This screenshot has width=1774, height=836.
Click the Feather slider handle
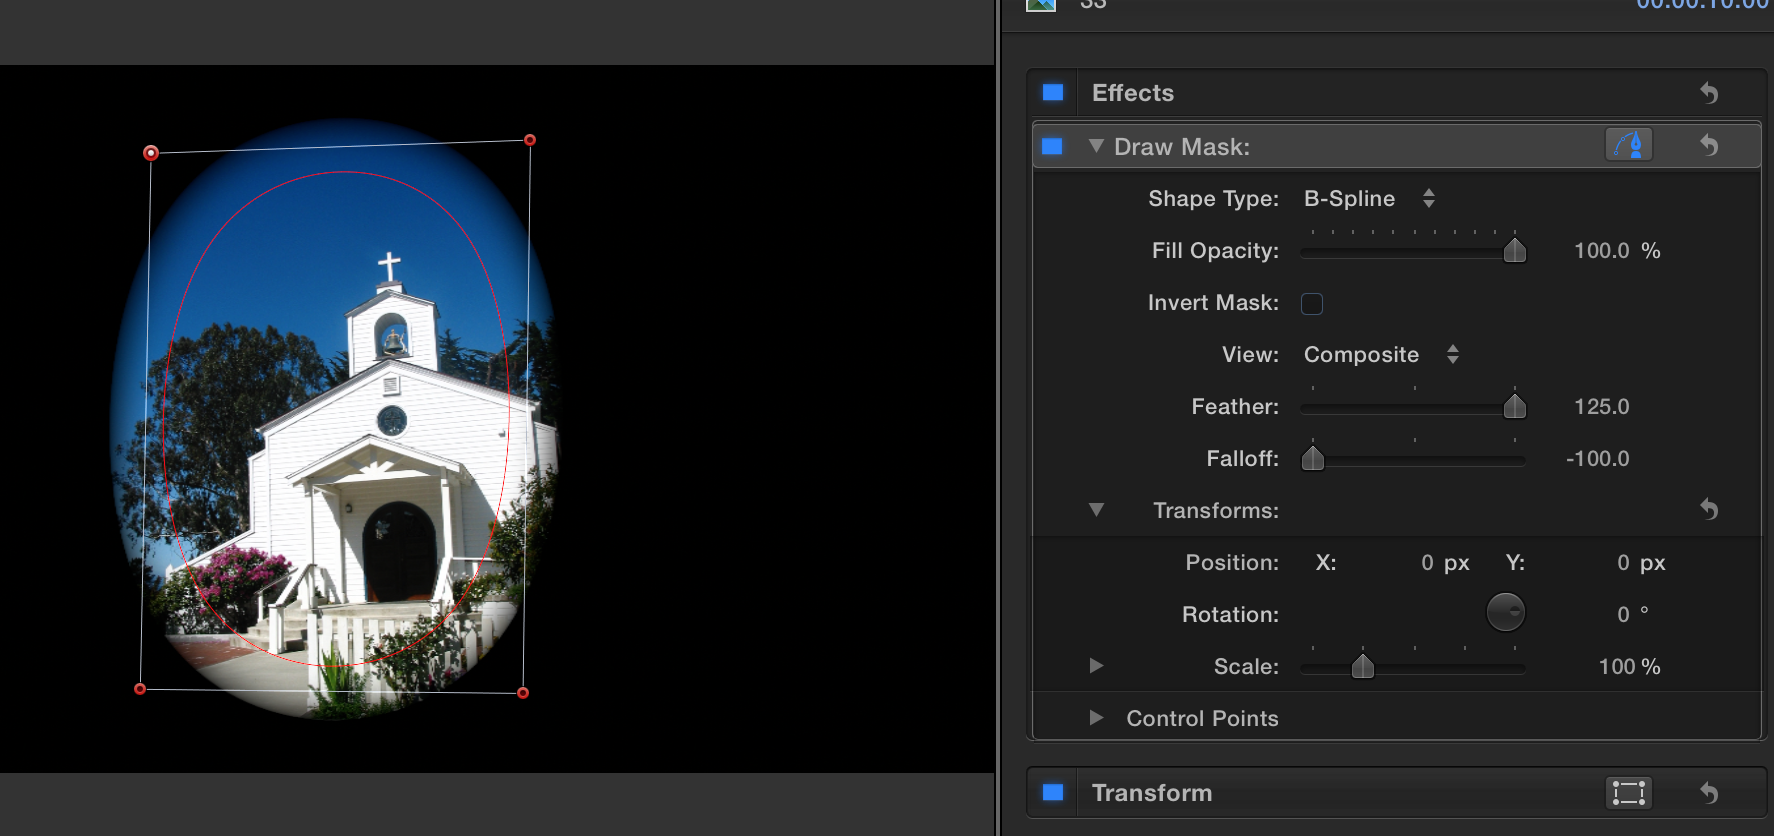[x=1515, y=406]
